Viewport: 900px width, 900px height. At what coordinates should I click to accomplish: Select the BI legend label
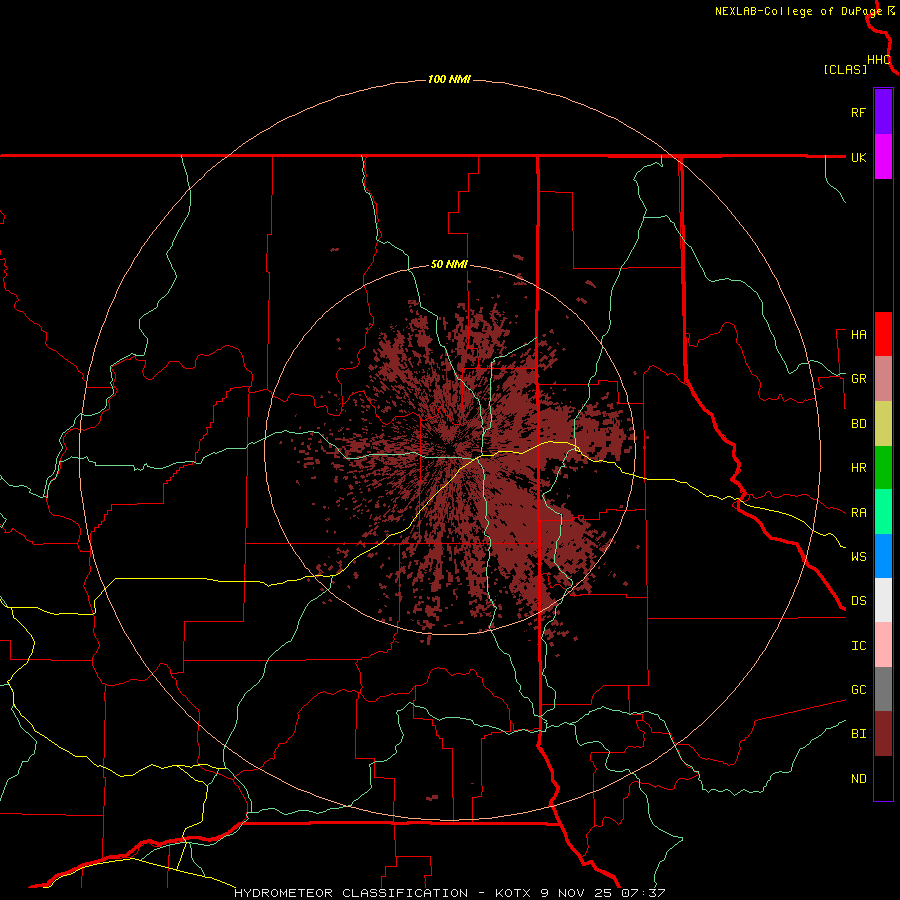point(858,734)
